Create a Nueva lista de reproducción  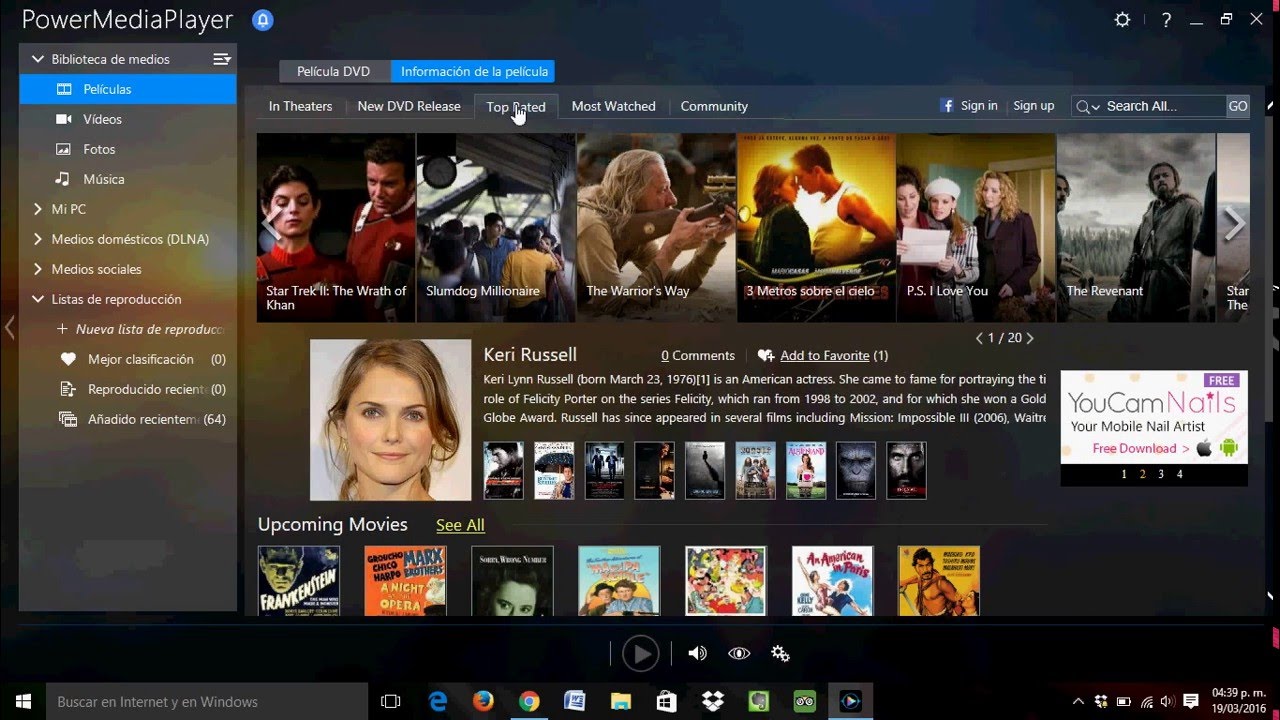140,329
